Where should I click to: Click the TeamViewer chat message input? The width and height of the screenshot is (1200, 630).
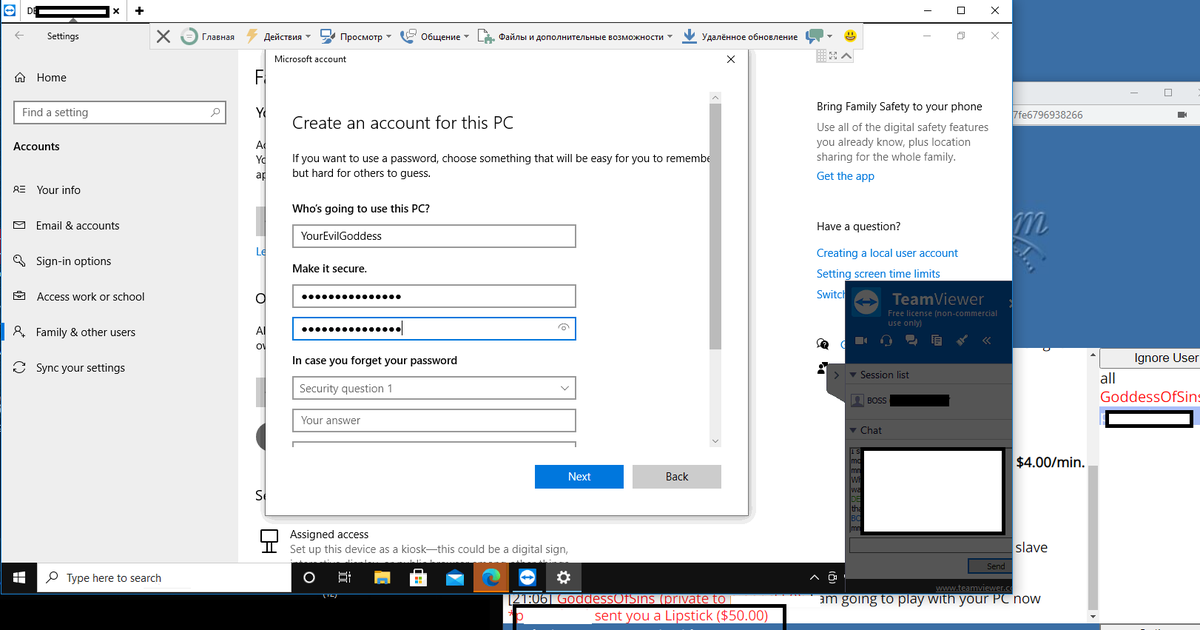coord(928,546)
